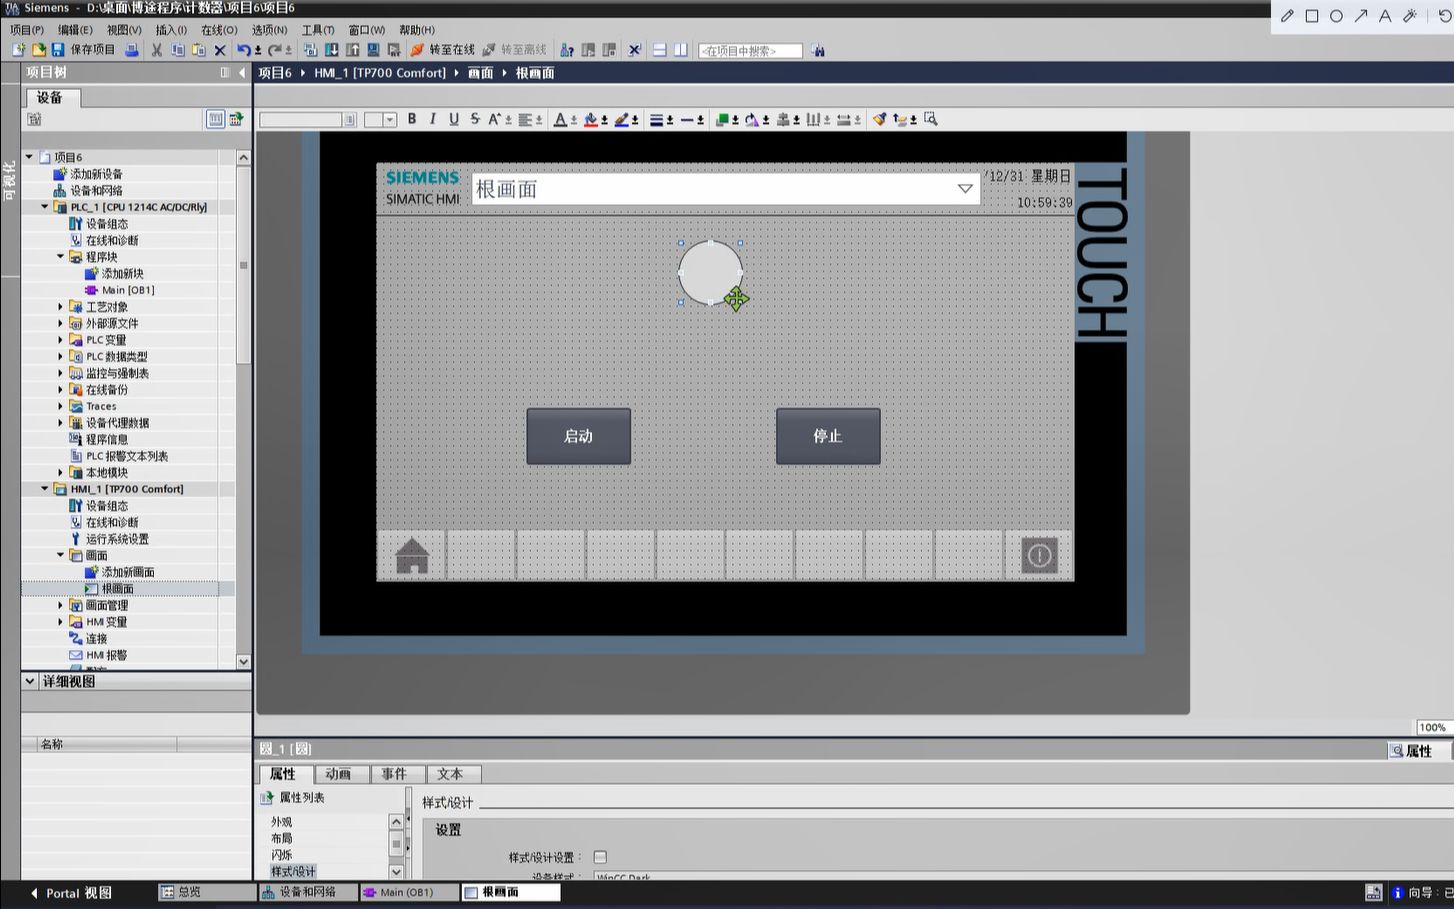
Task: Save project via 保存项目 button
Action: 83,50
